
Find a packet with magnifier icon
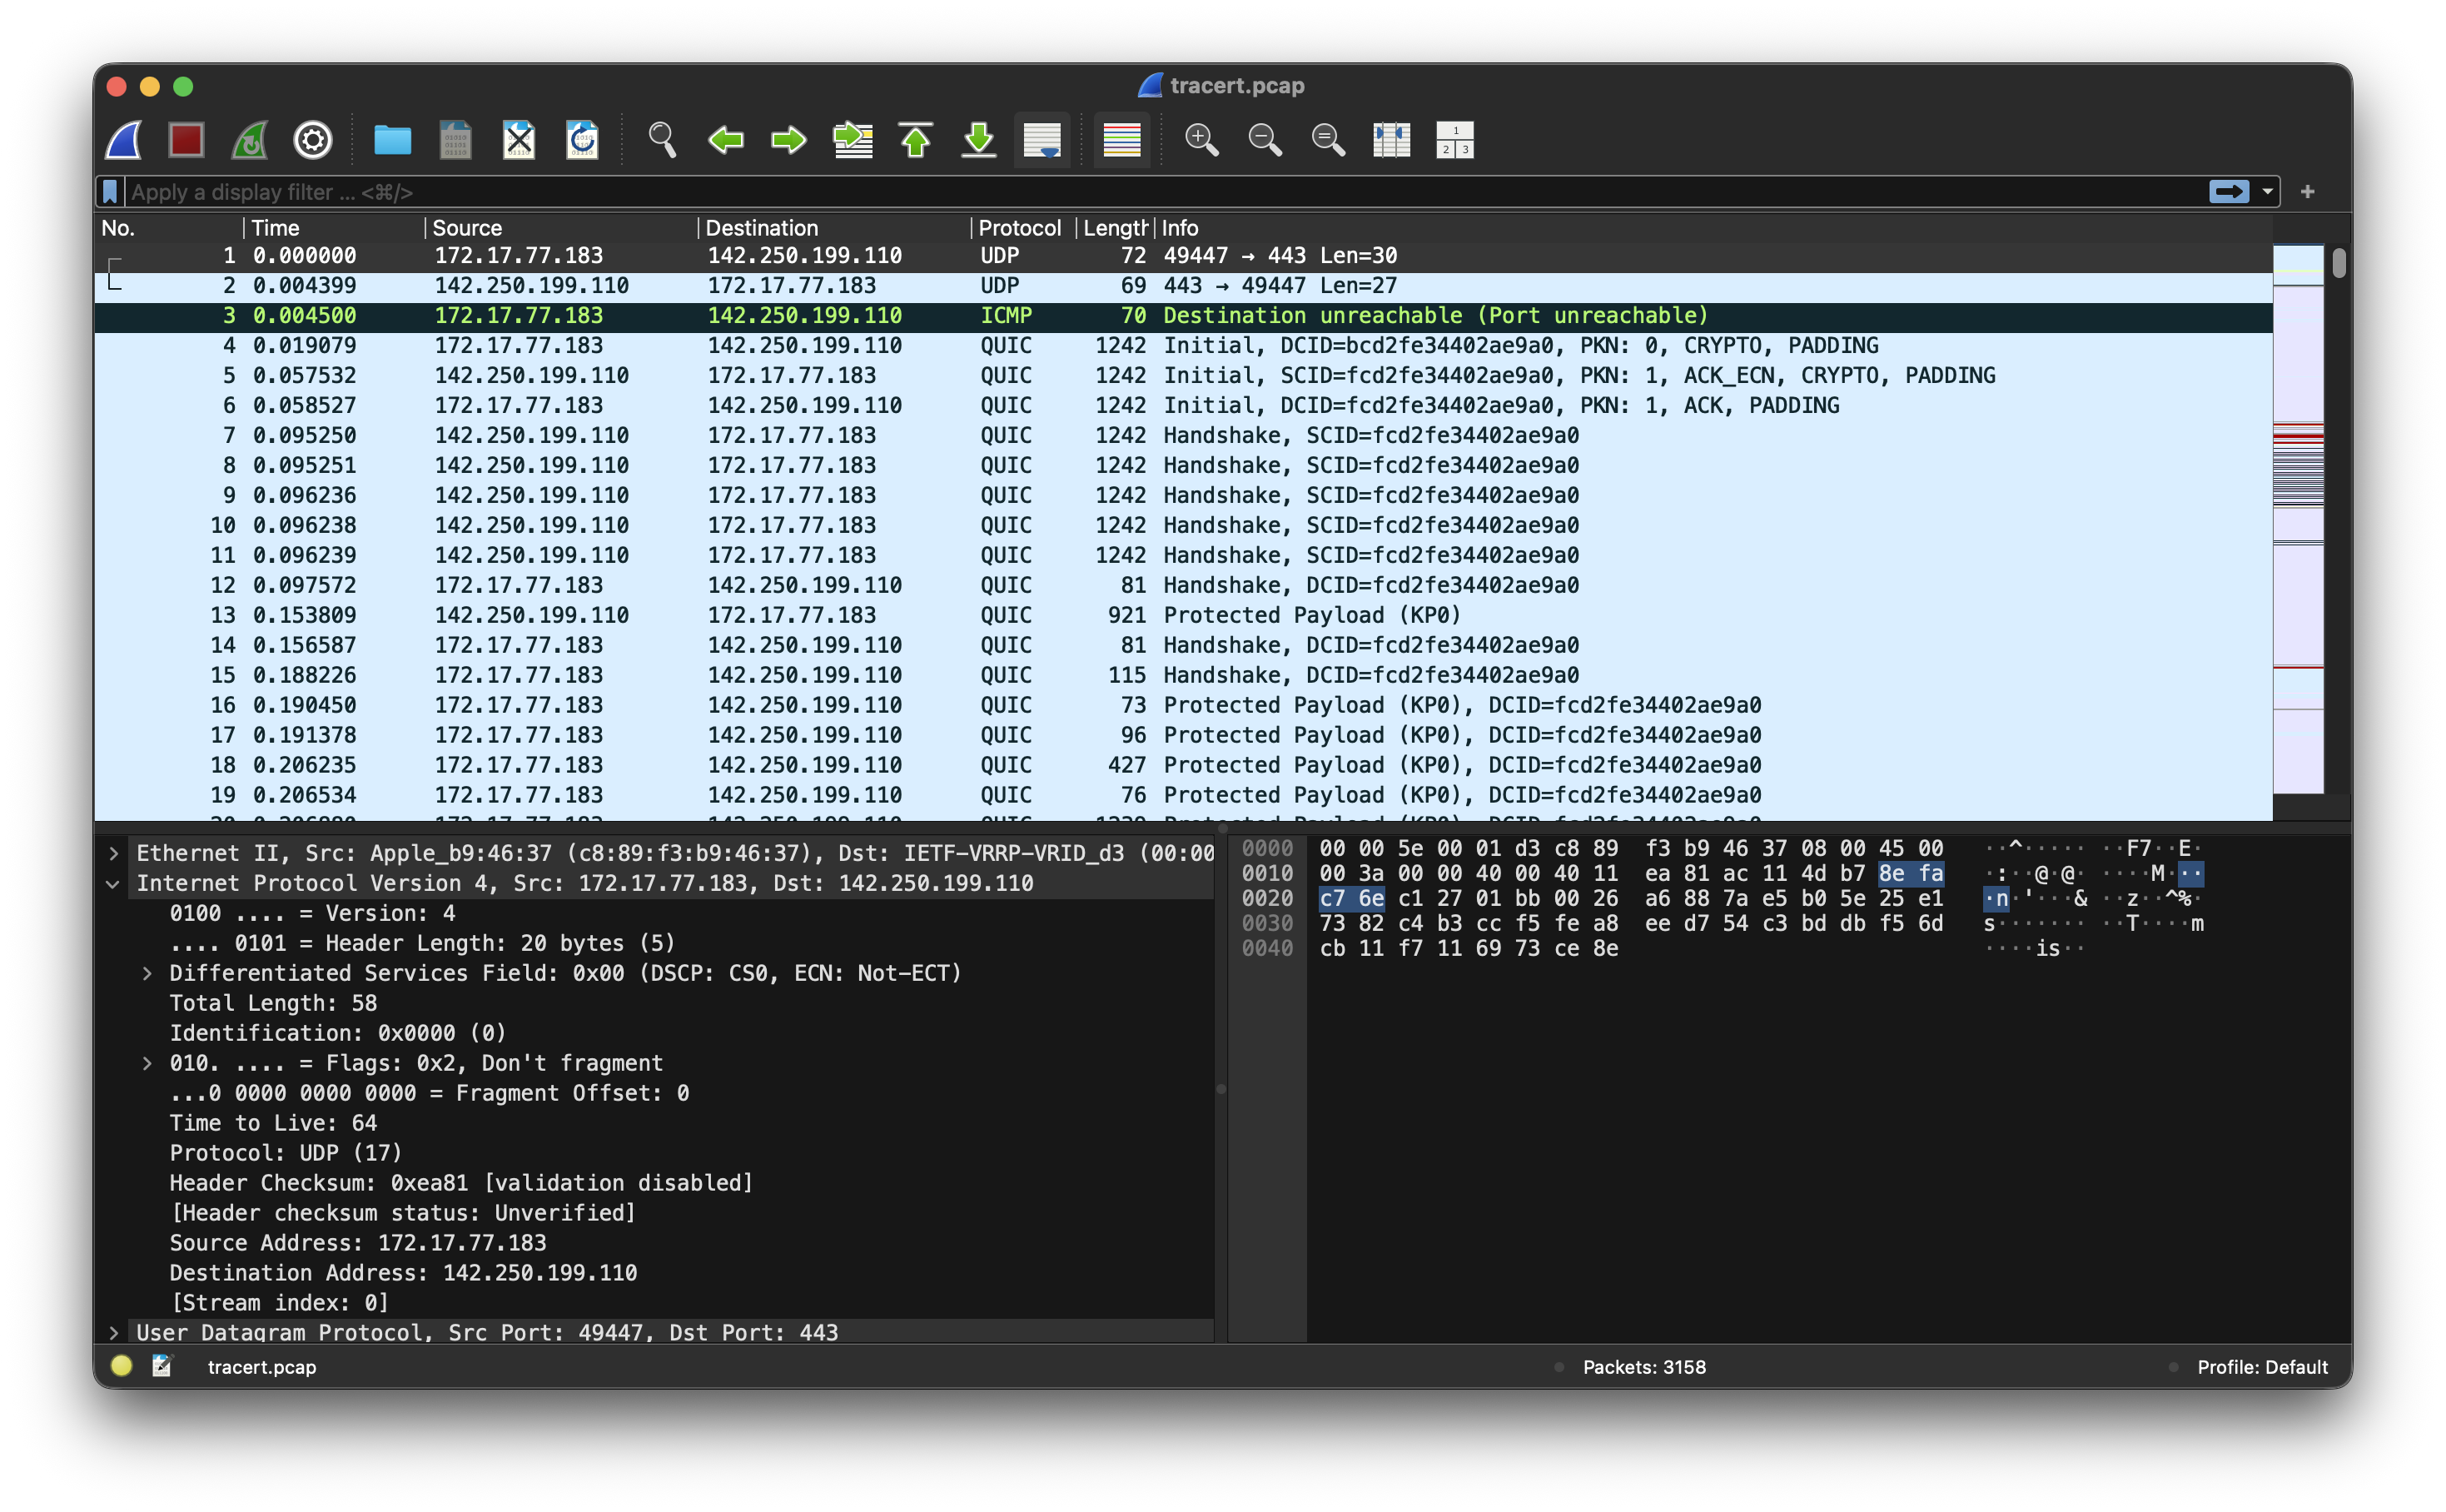662,140
